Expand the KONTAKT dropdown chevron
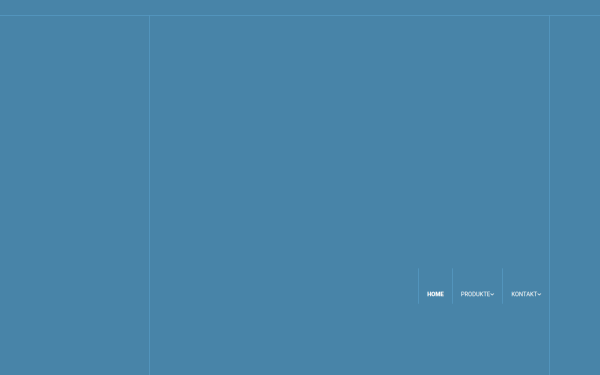 click(540, 294)
